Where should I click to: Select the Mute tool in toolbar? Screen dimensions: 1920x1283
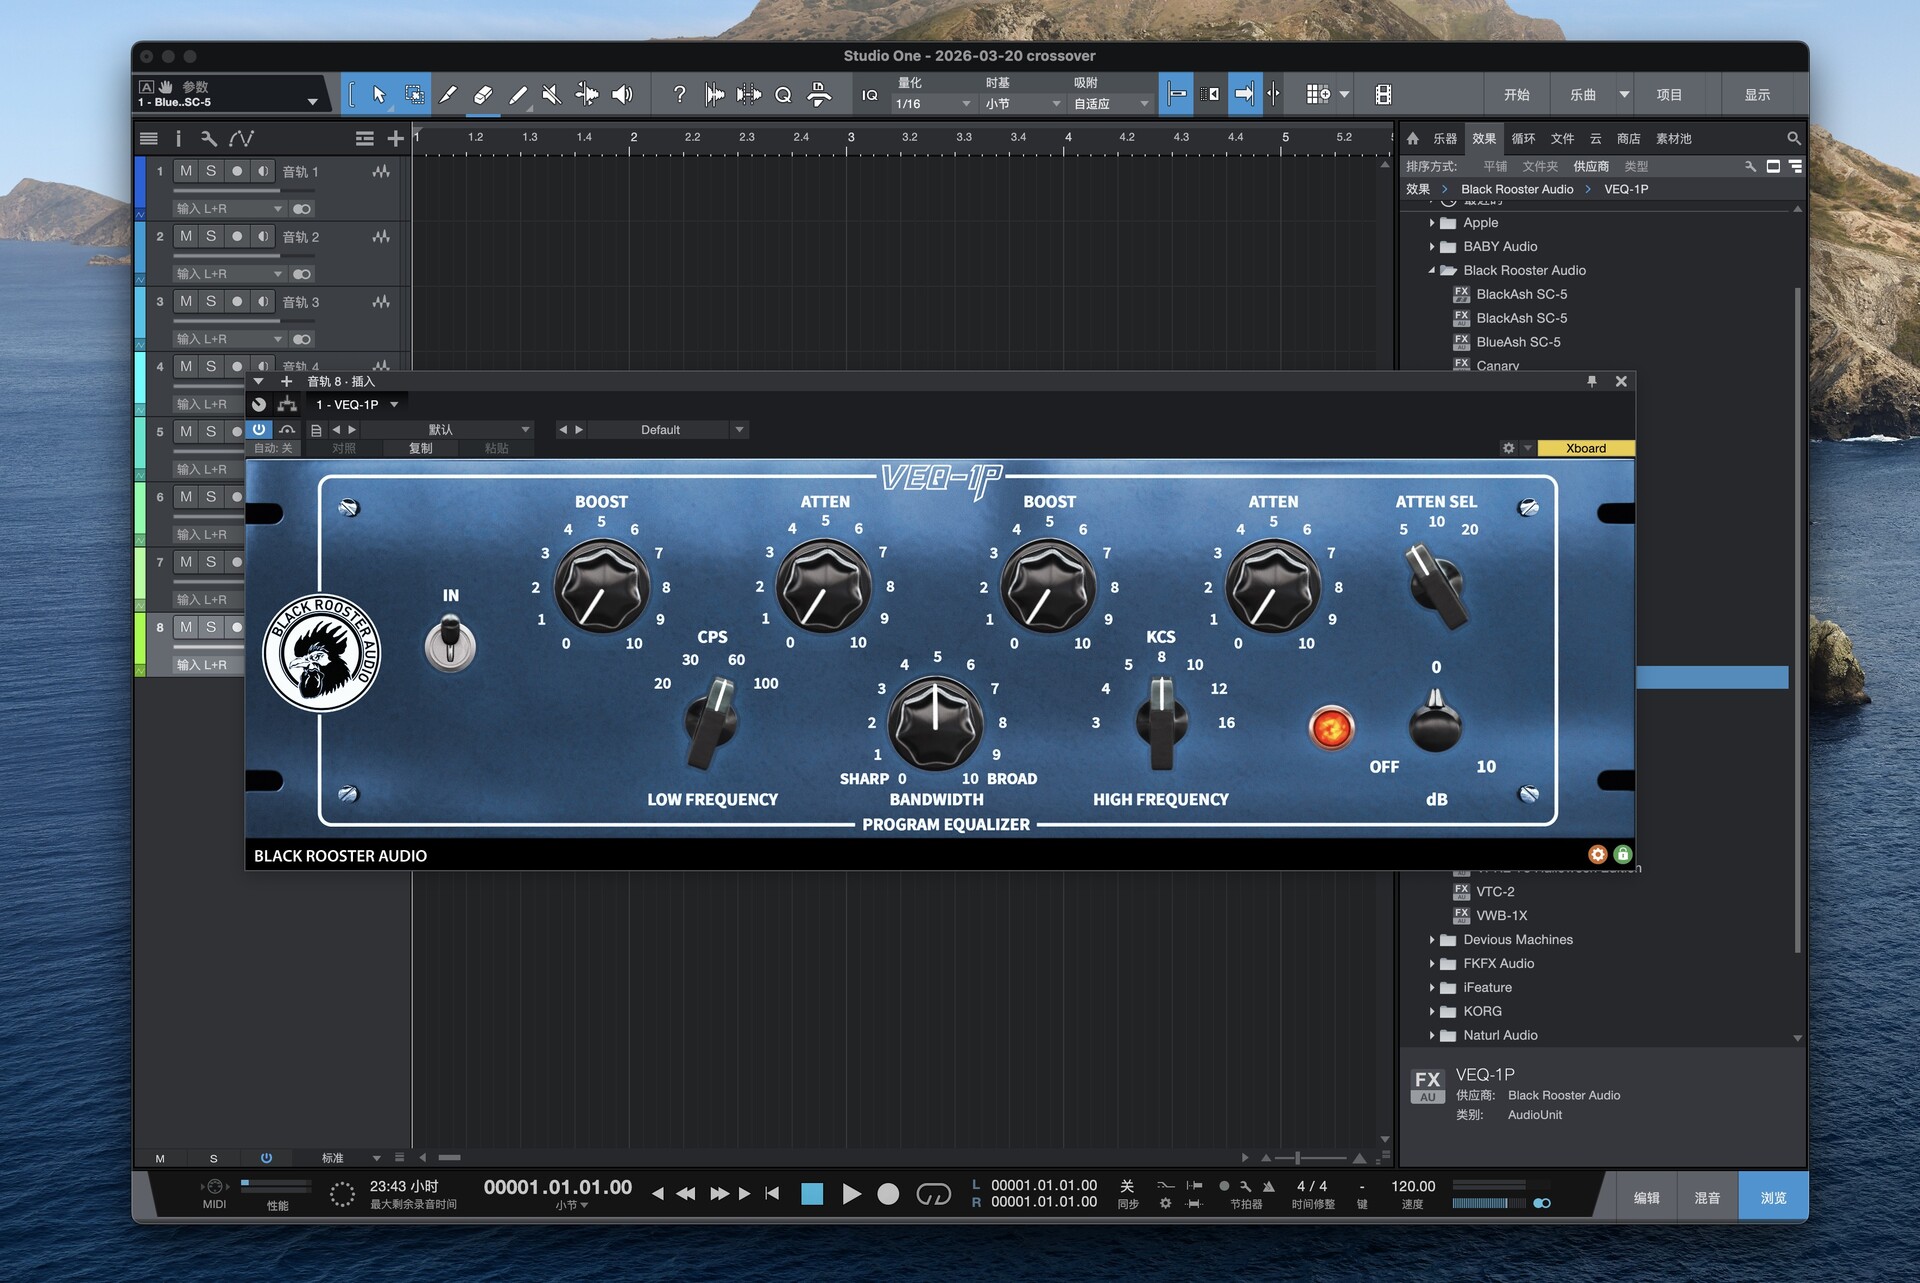(x=552, y=95)
